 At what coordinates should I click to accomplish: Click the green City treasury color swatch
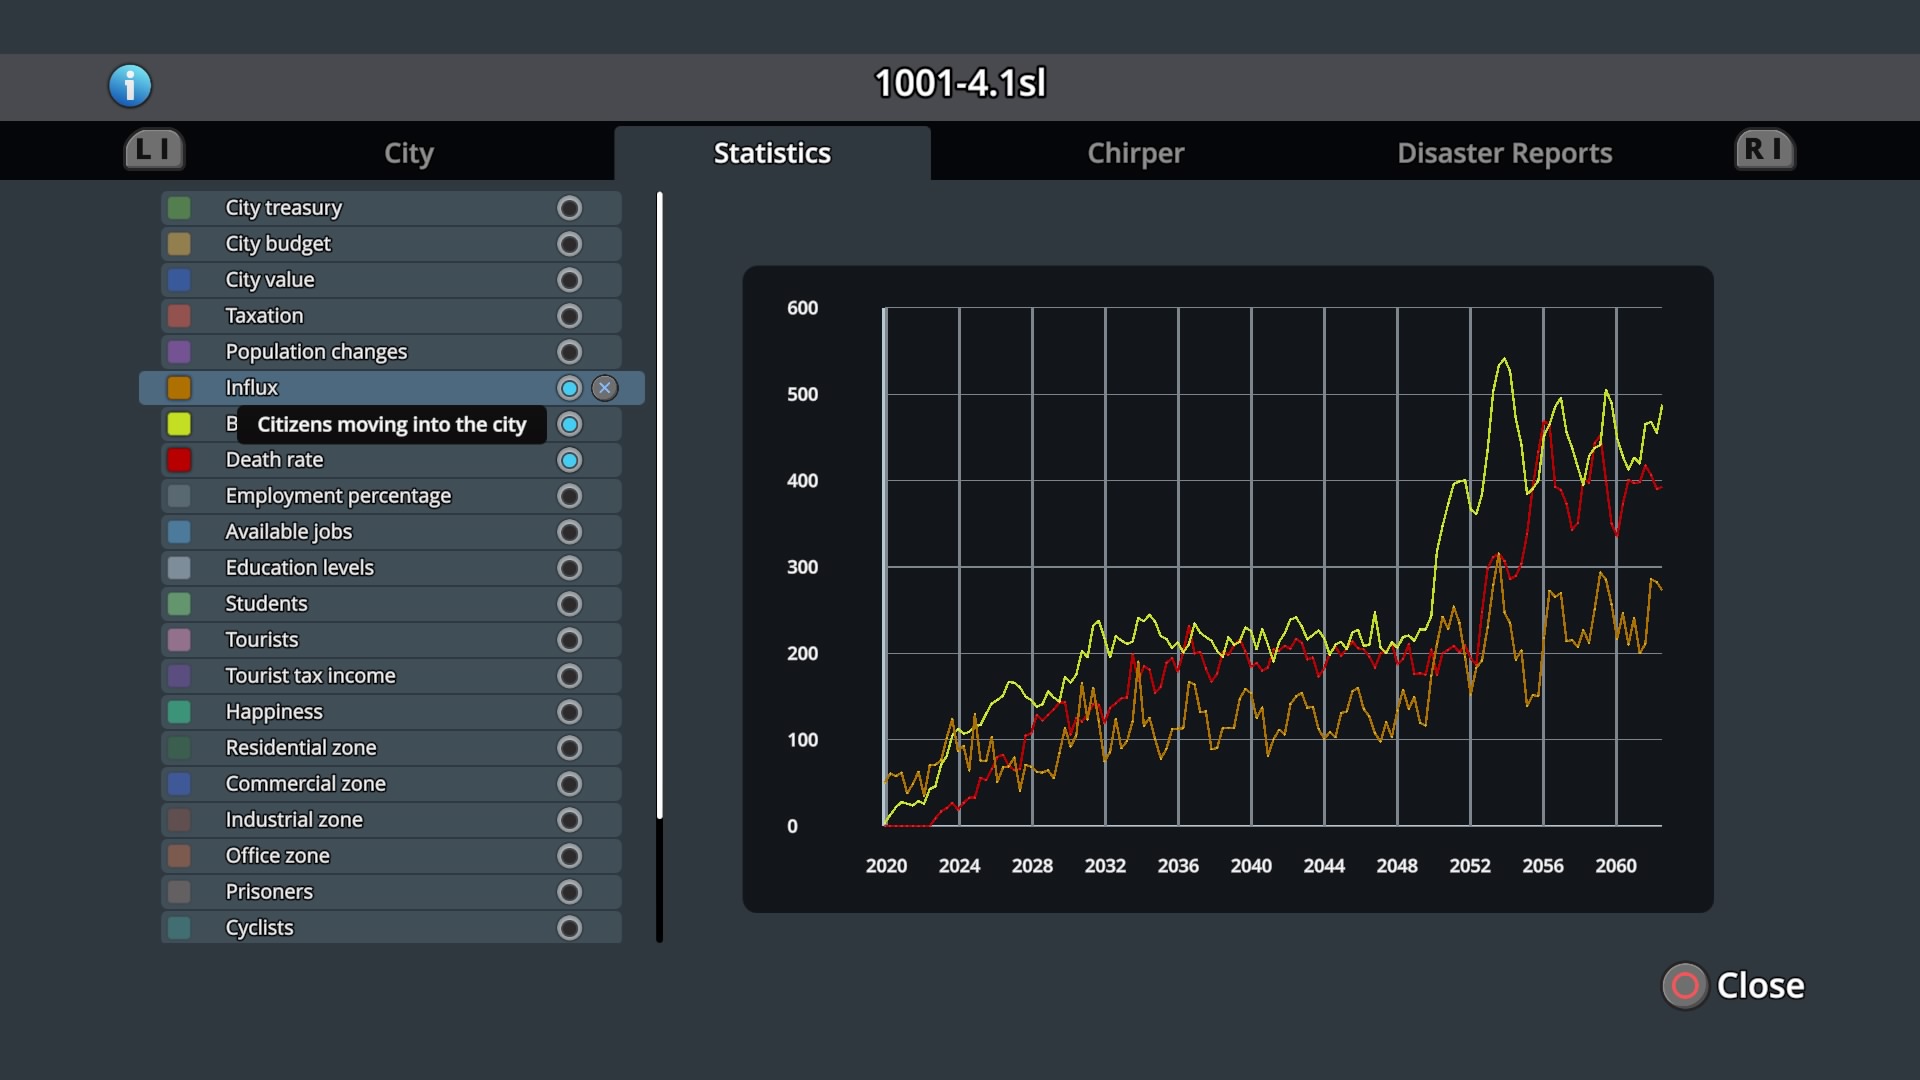click(179, 208)
